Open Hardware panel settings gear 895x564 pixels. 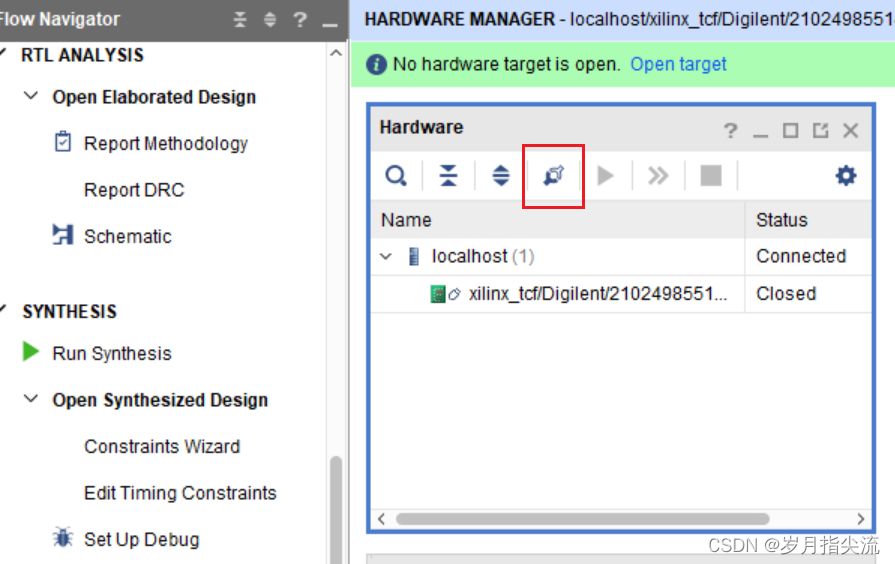tap(845, 176)
